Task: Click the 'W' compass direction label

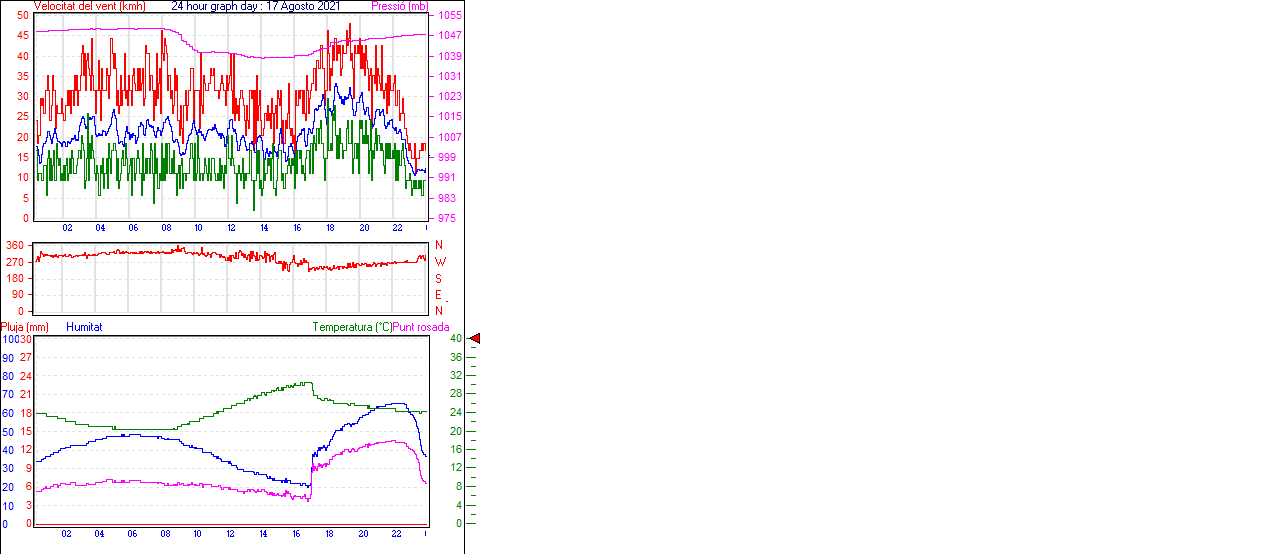Action: point(439,262)
